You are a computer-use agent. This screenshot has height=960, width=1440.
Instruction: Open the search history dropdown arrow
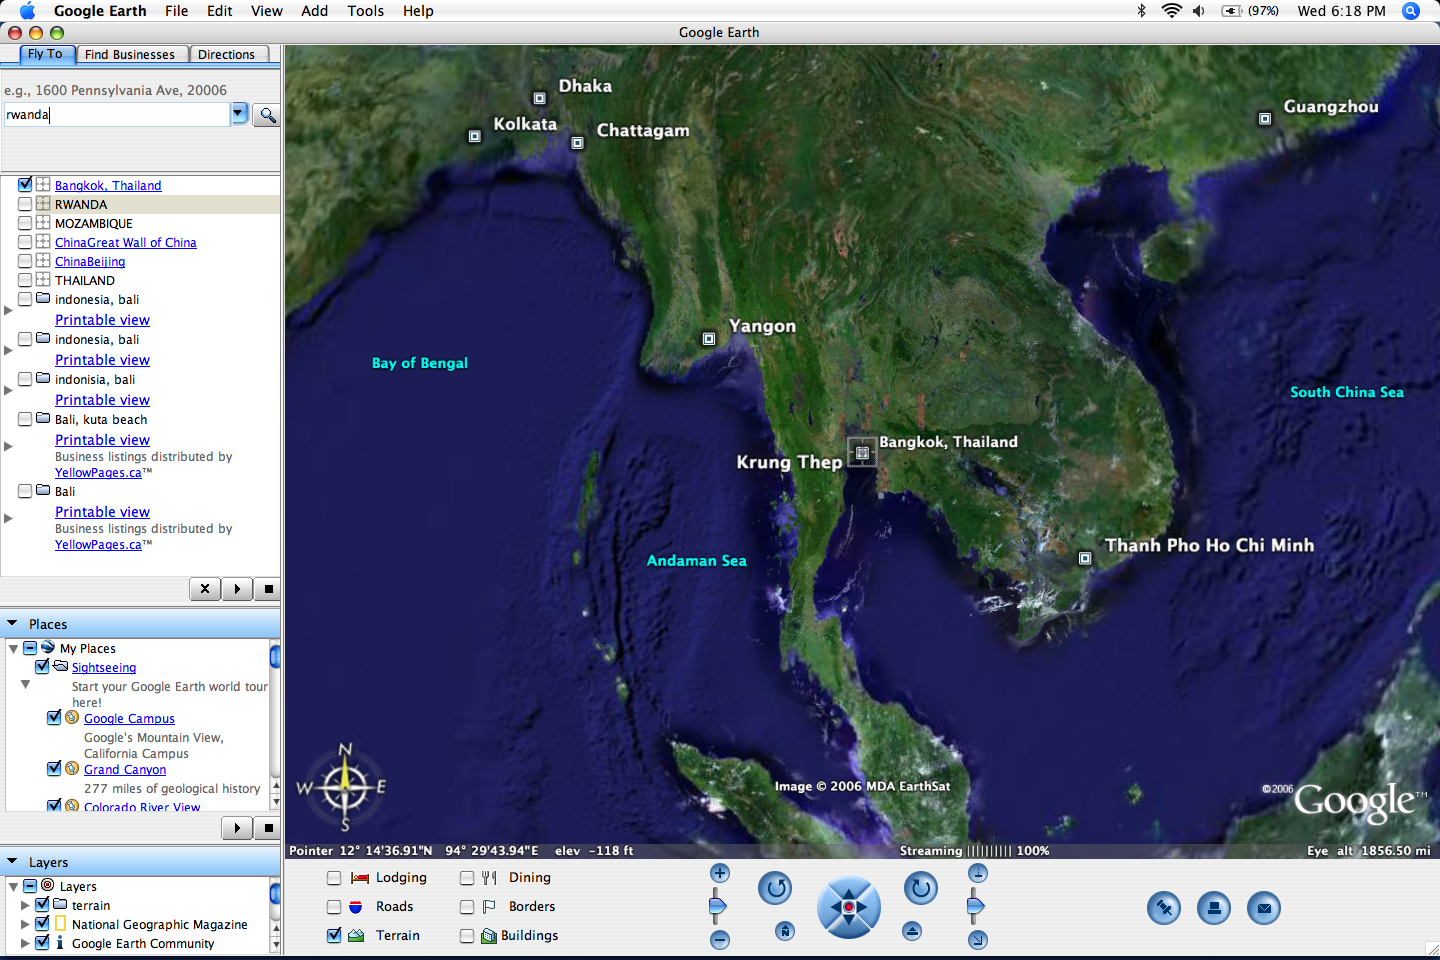(239, 114)
